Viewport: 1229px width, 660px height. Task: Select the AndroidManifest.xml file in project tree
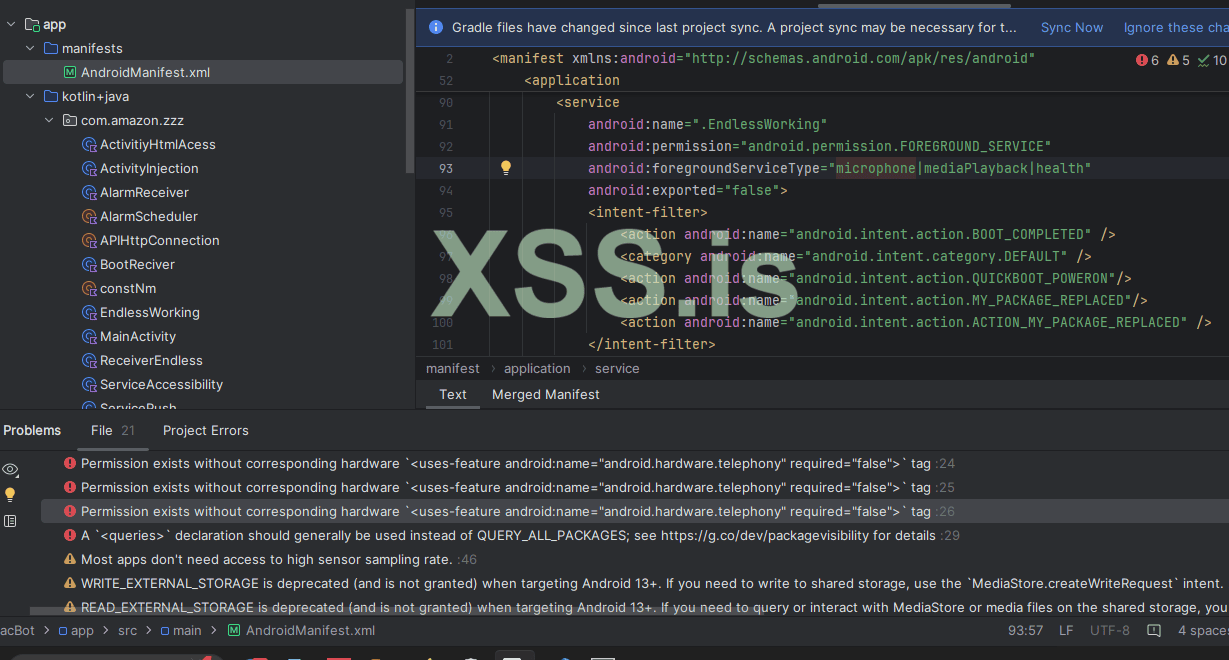pos(145,72)
